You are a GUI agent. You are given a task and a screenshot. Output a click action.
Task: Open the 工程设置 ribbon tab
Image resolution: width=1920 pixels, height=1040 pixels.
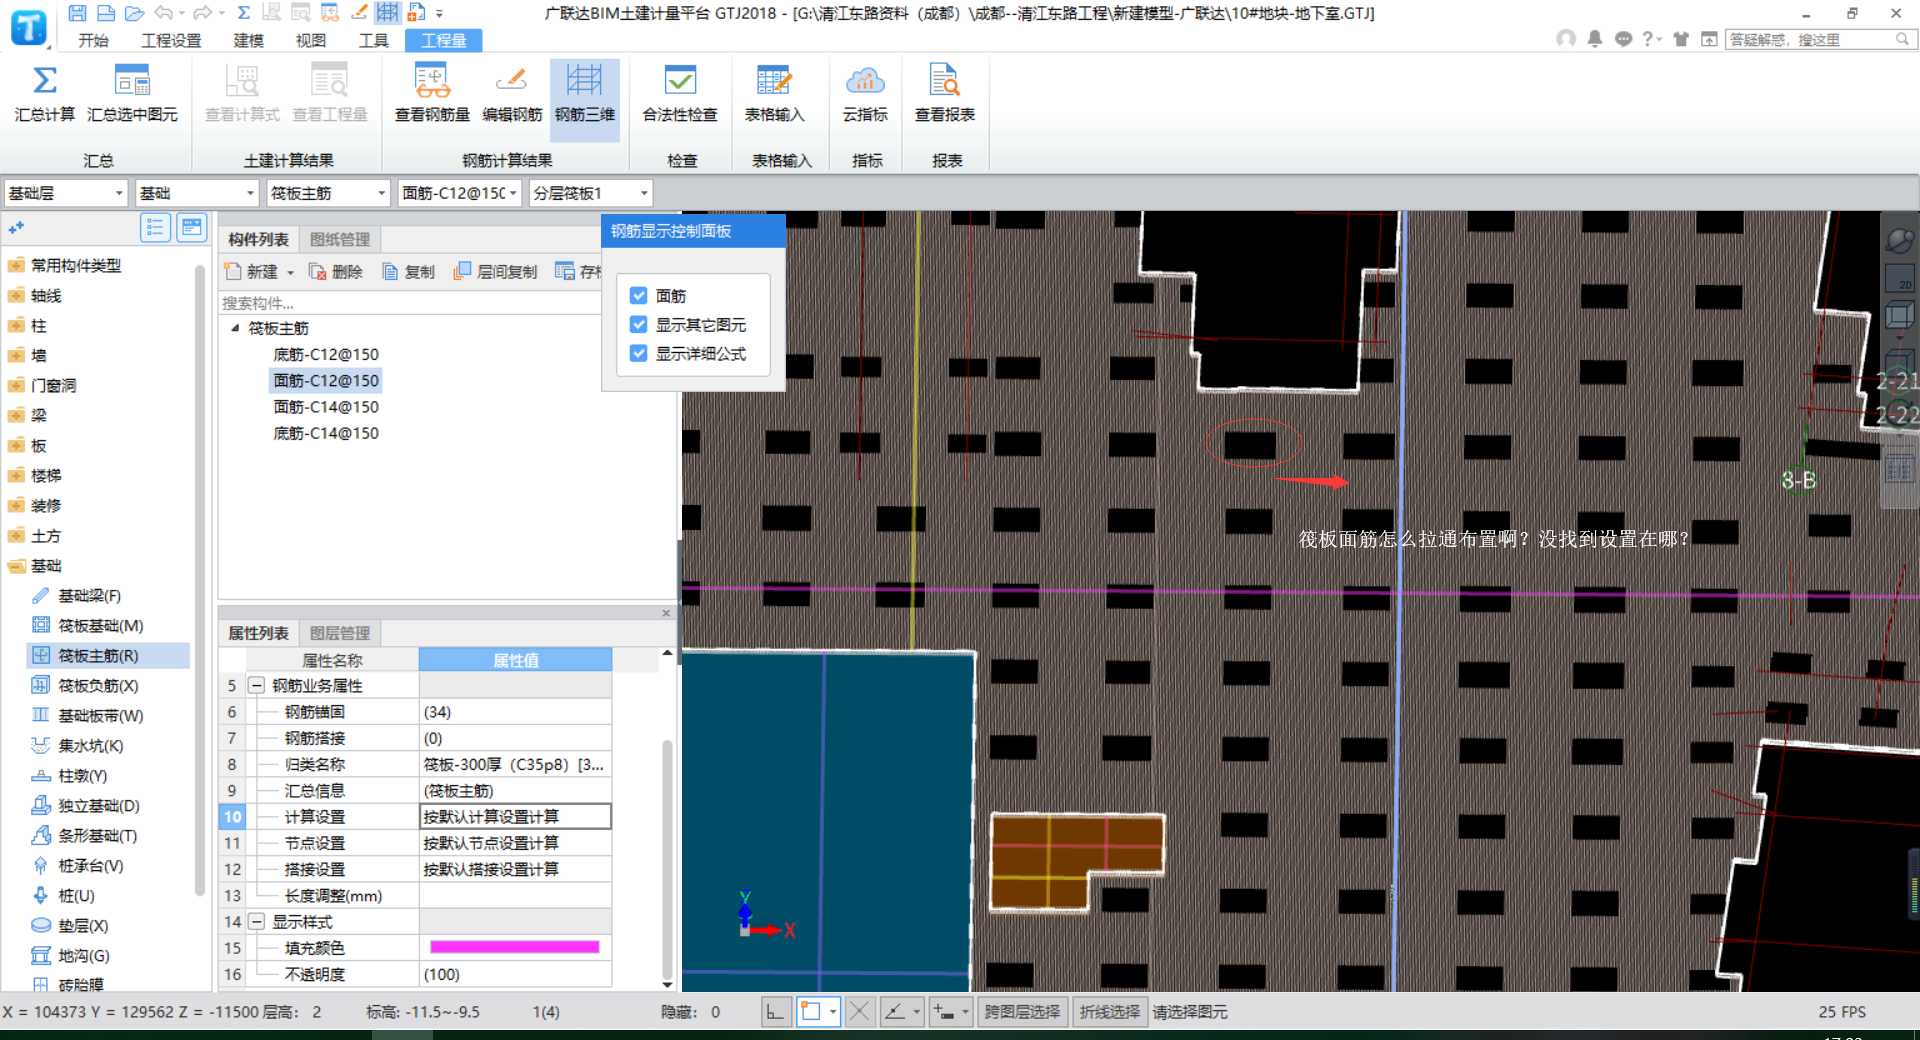pos(171,40)
